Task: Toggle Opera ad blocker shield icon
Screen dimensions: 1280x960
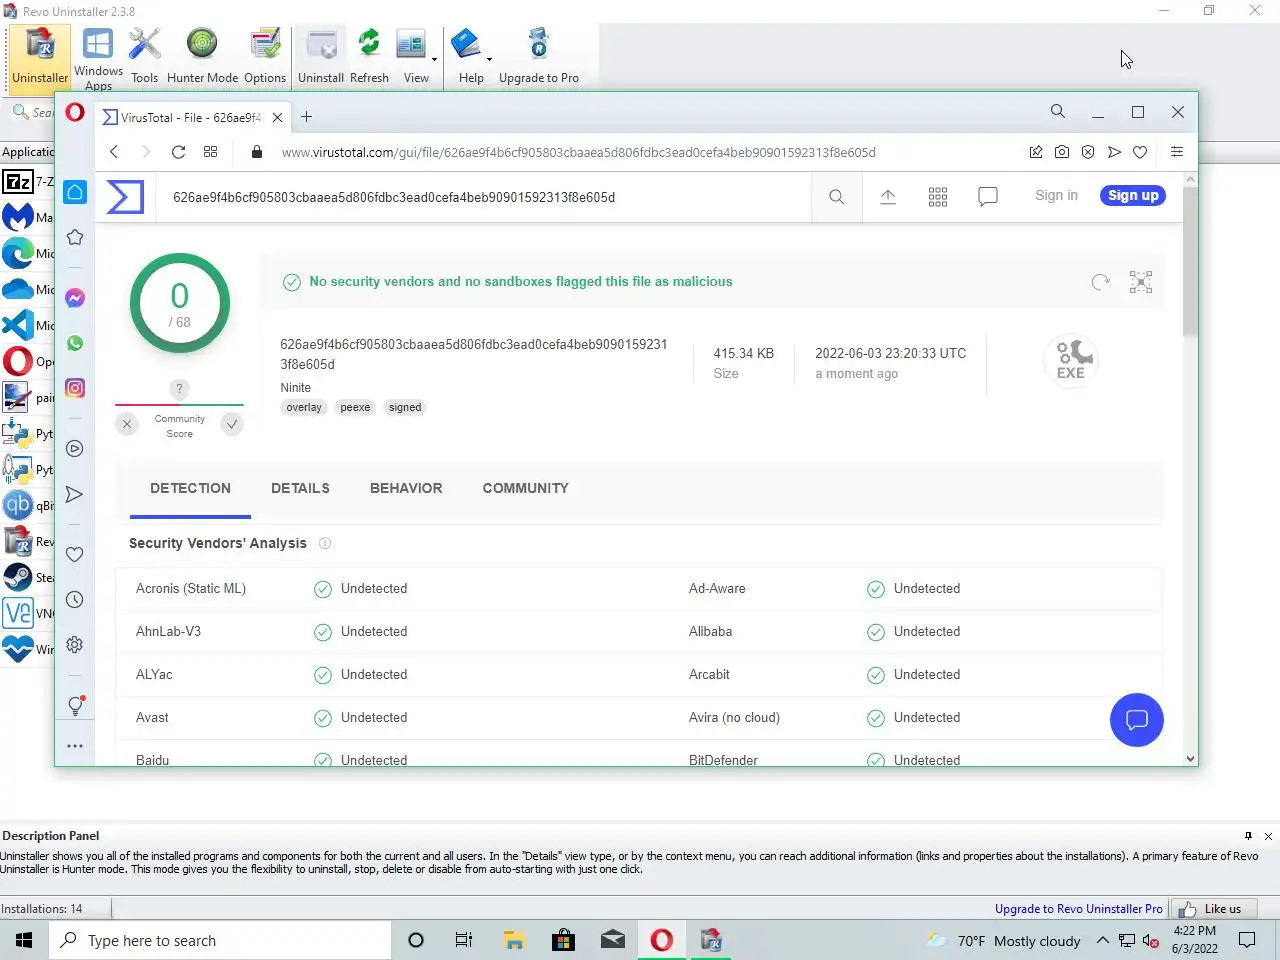Action: click(x=1088, y=152)
